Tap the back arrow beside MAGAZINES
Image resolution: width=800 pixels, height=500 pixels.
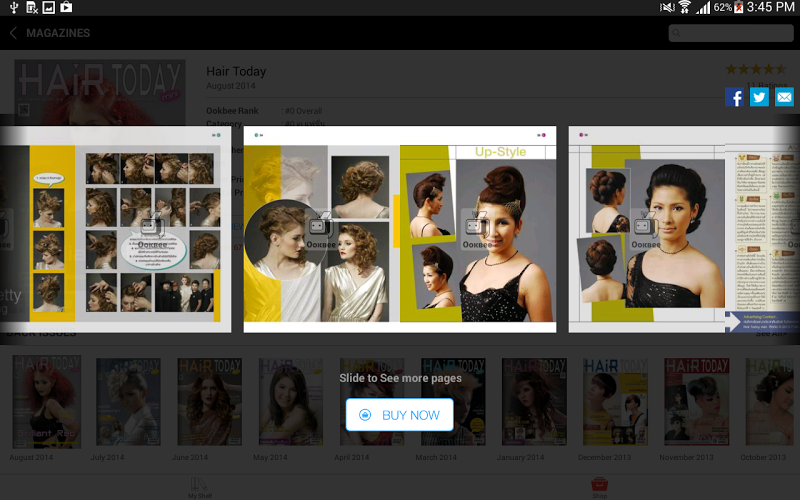[13, 33]
